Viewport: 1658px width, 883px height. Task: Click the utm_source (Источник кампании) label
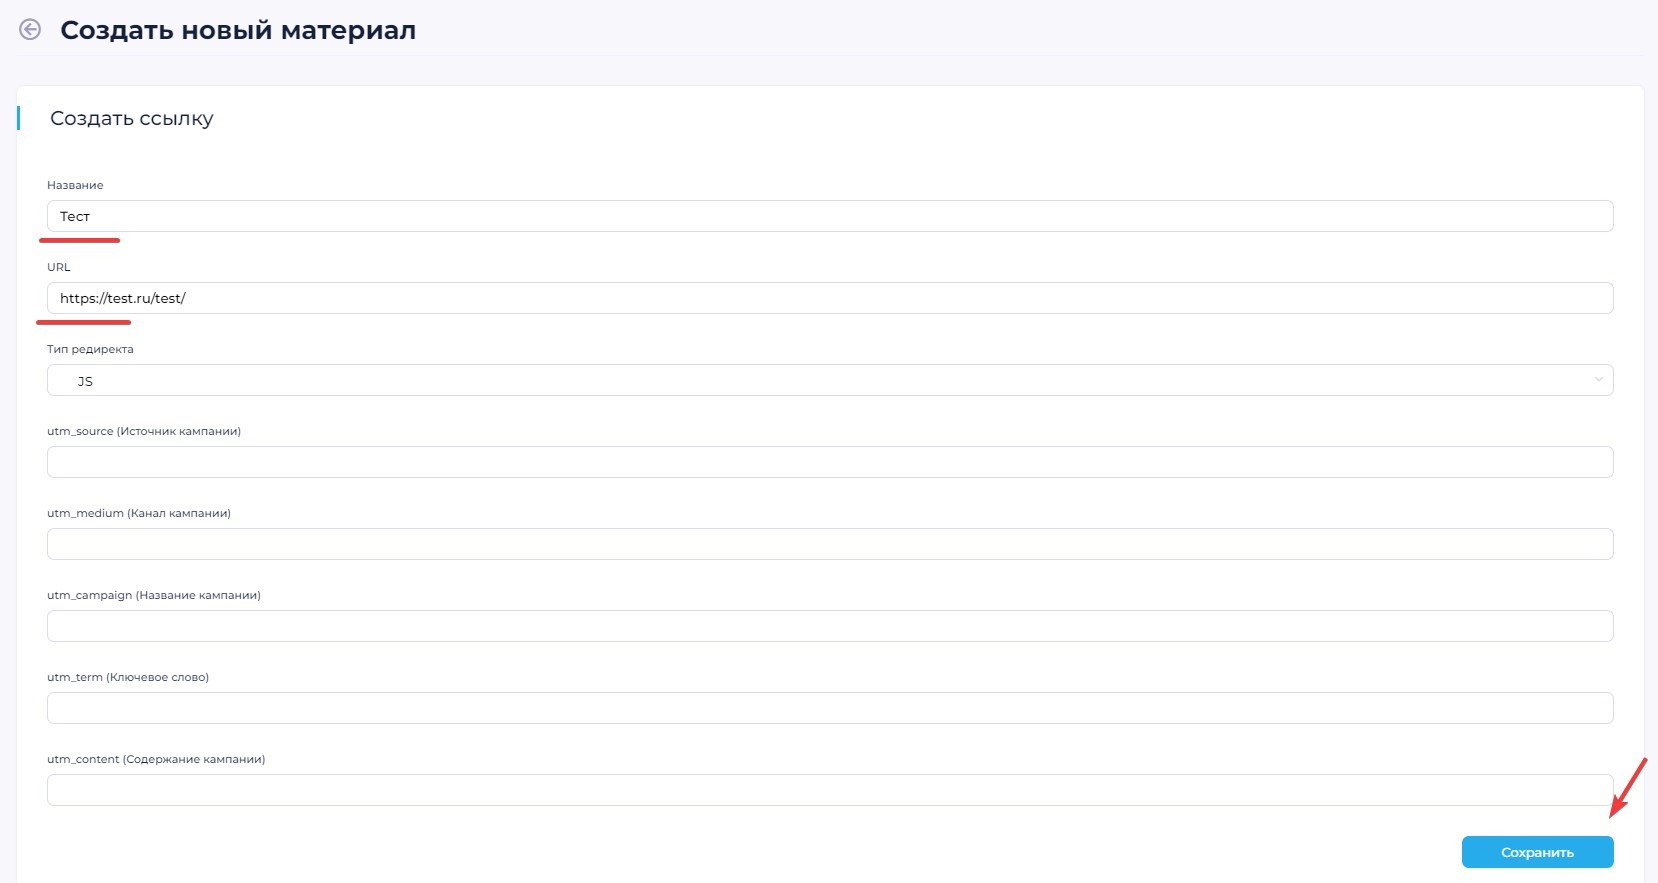[144, 431]
